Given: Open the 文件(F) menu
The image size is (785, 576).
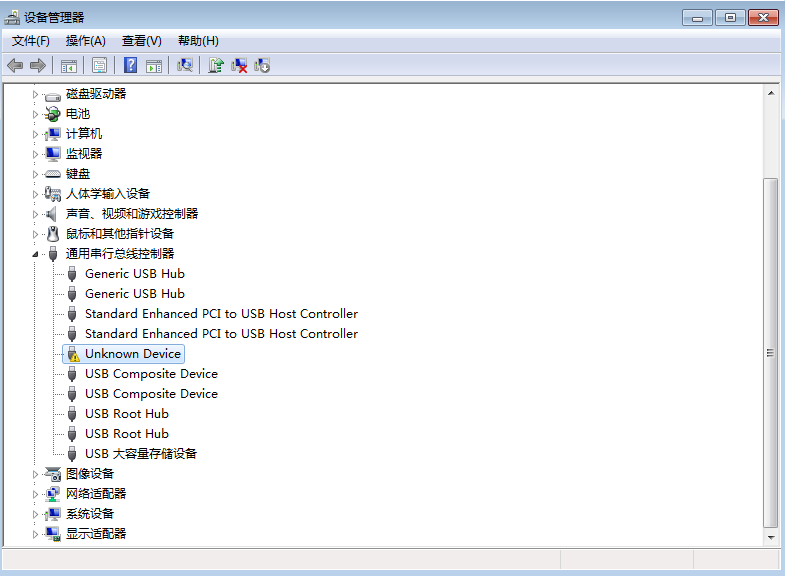Looking at the screenshot, I should click(31, 41).
